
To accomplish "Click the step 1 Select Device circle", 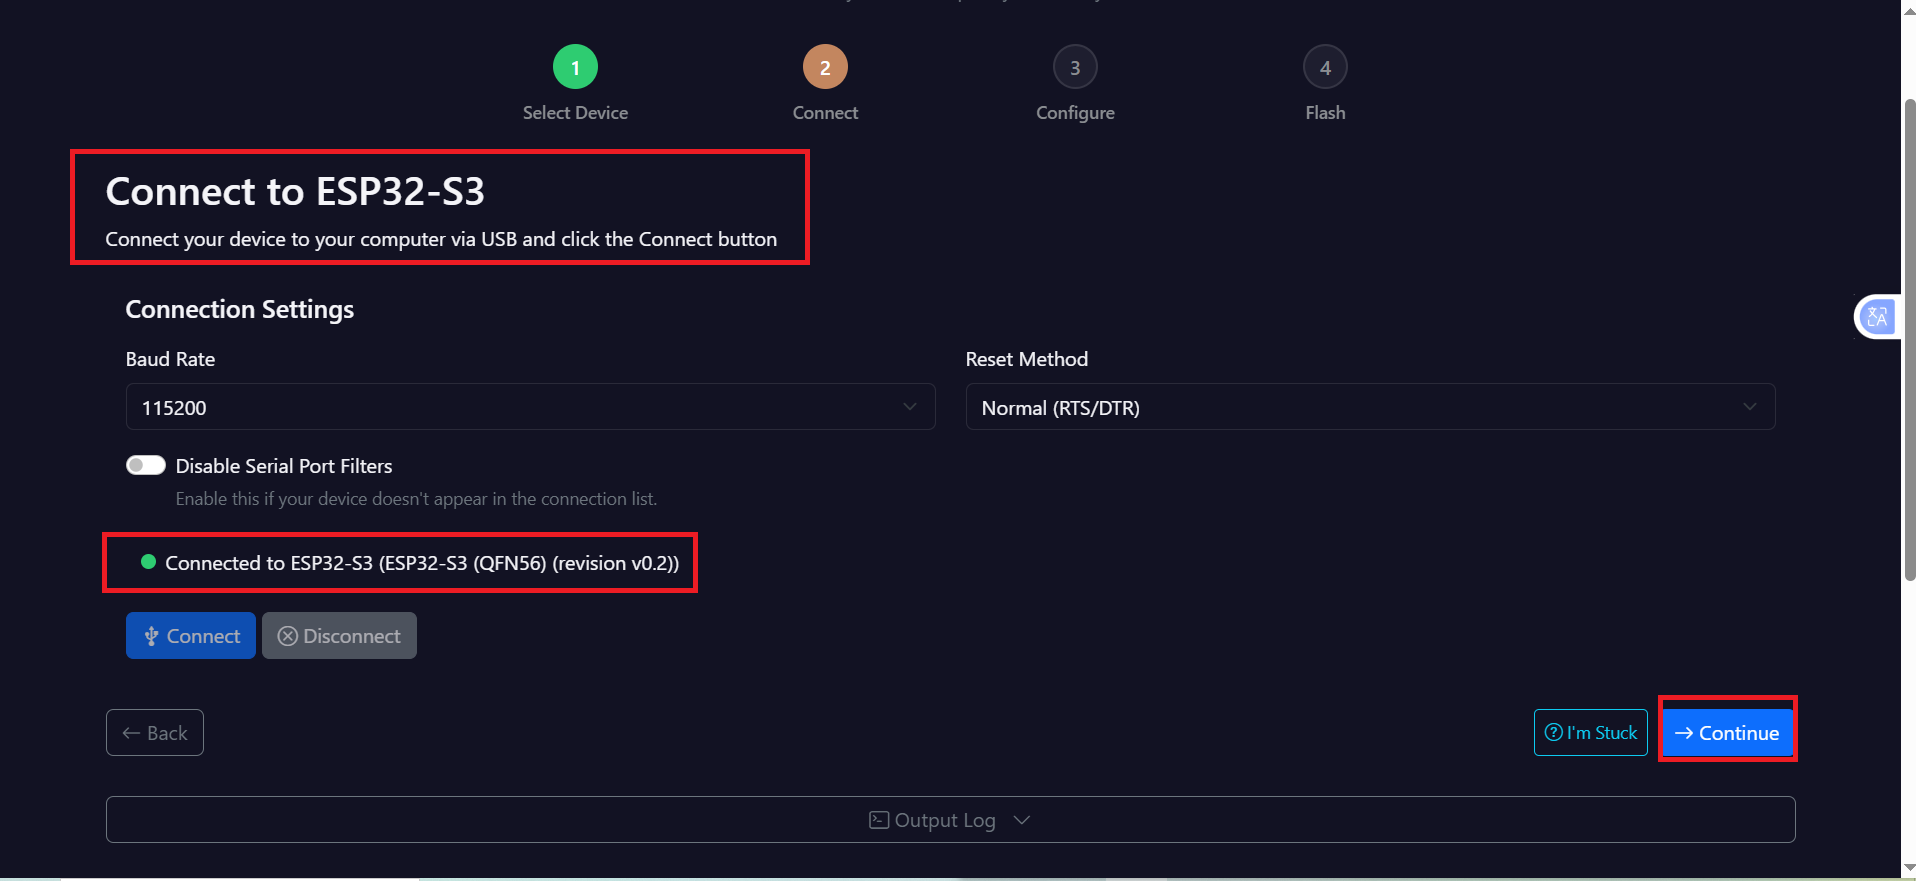I will (x=575, y=67).
